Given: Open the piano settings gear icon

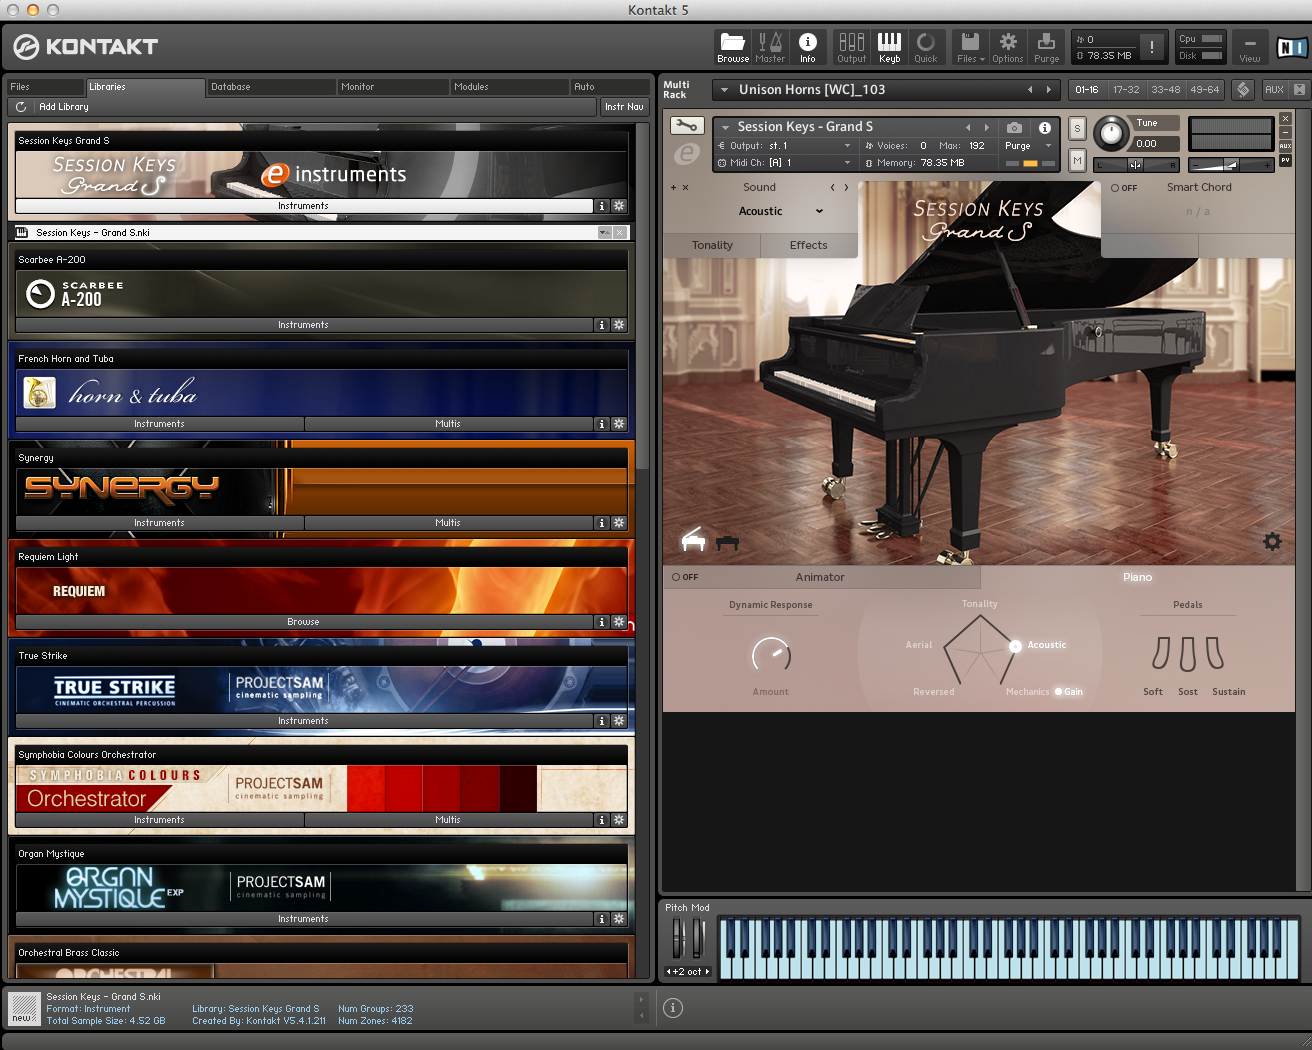Looking at the screenshot, I should click(x=1272, y=541).
